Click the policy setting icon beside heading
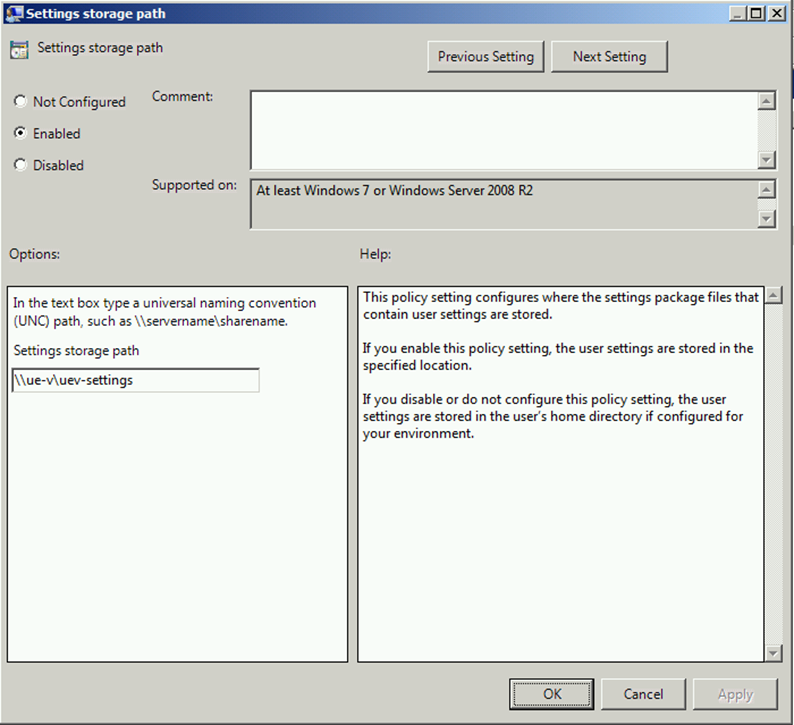 19,50
